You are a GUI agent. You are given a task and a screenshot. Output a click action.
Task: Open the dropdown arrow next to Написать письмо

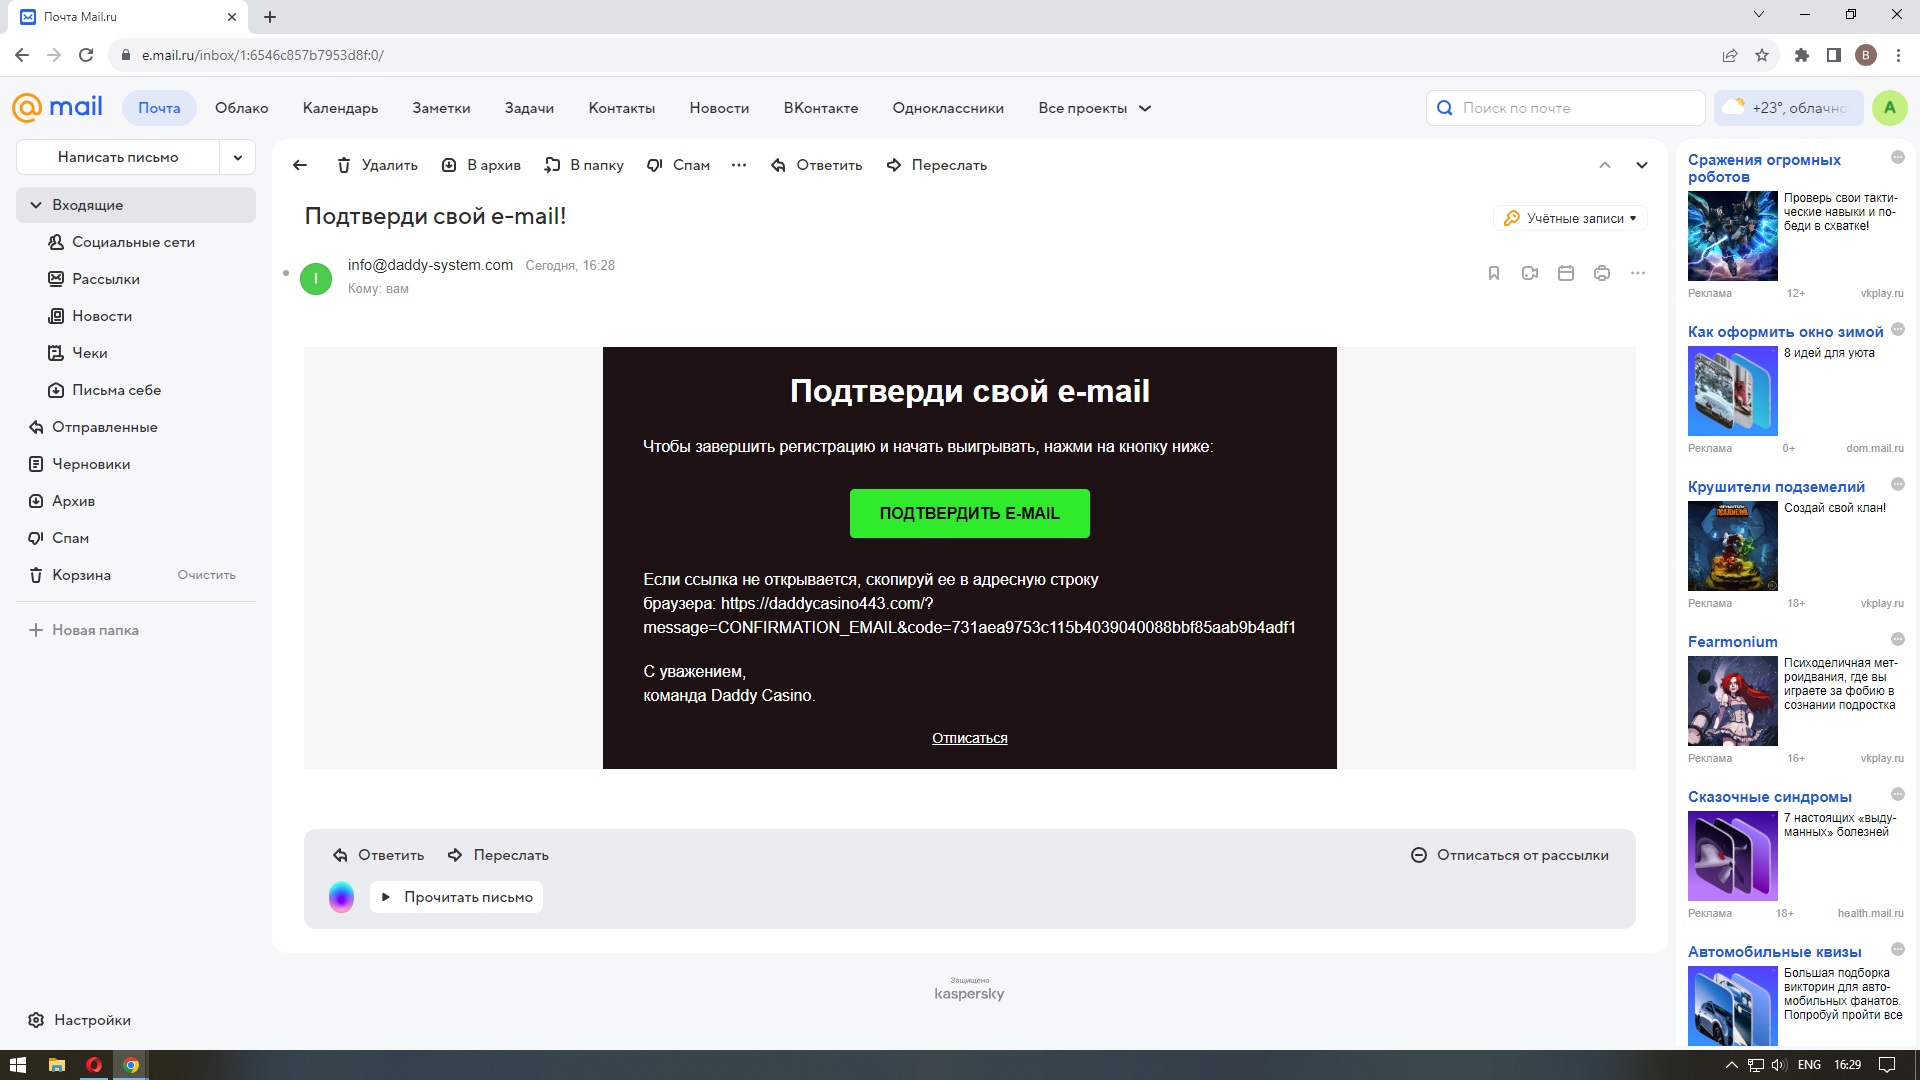click(x=238, y=157)
